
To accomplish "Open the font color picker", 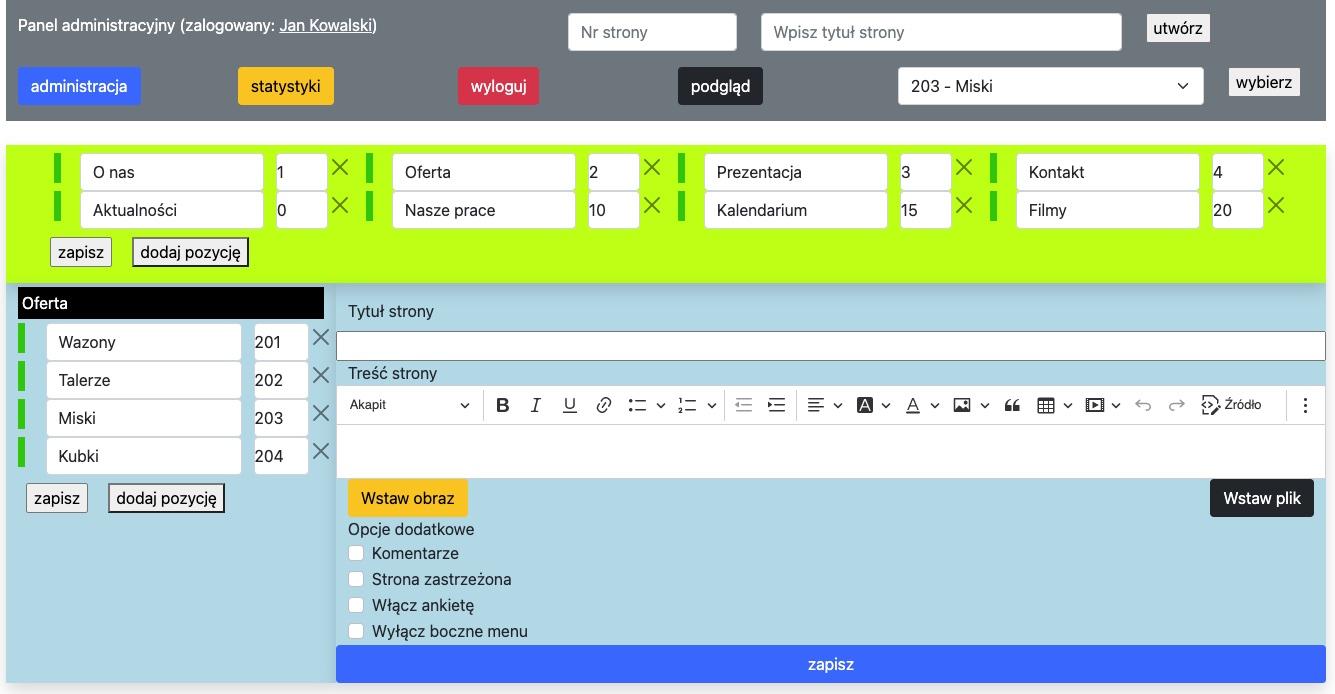I will click(x=921, y=405).
